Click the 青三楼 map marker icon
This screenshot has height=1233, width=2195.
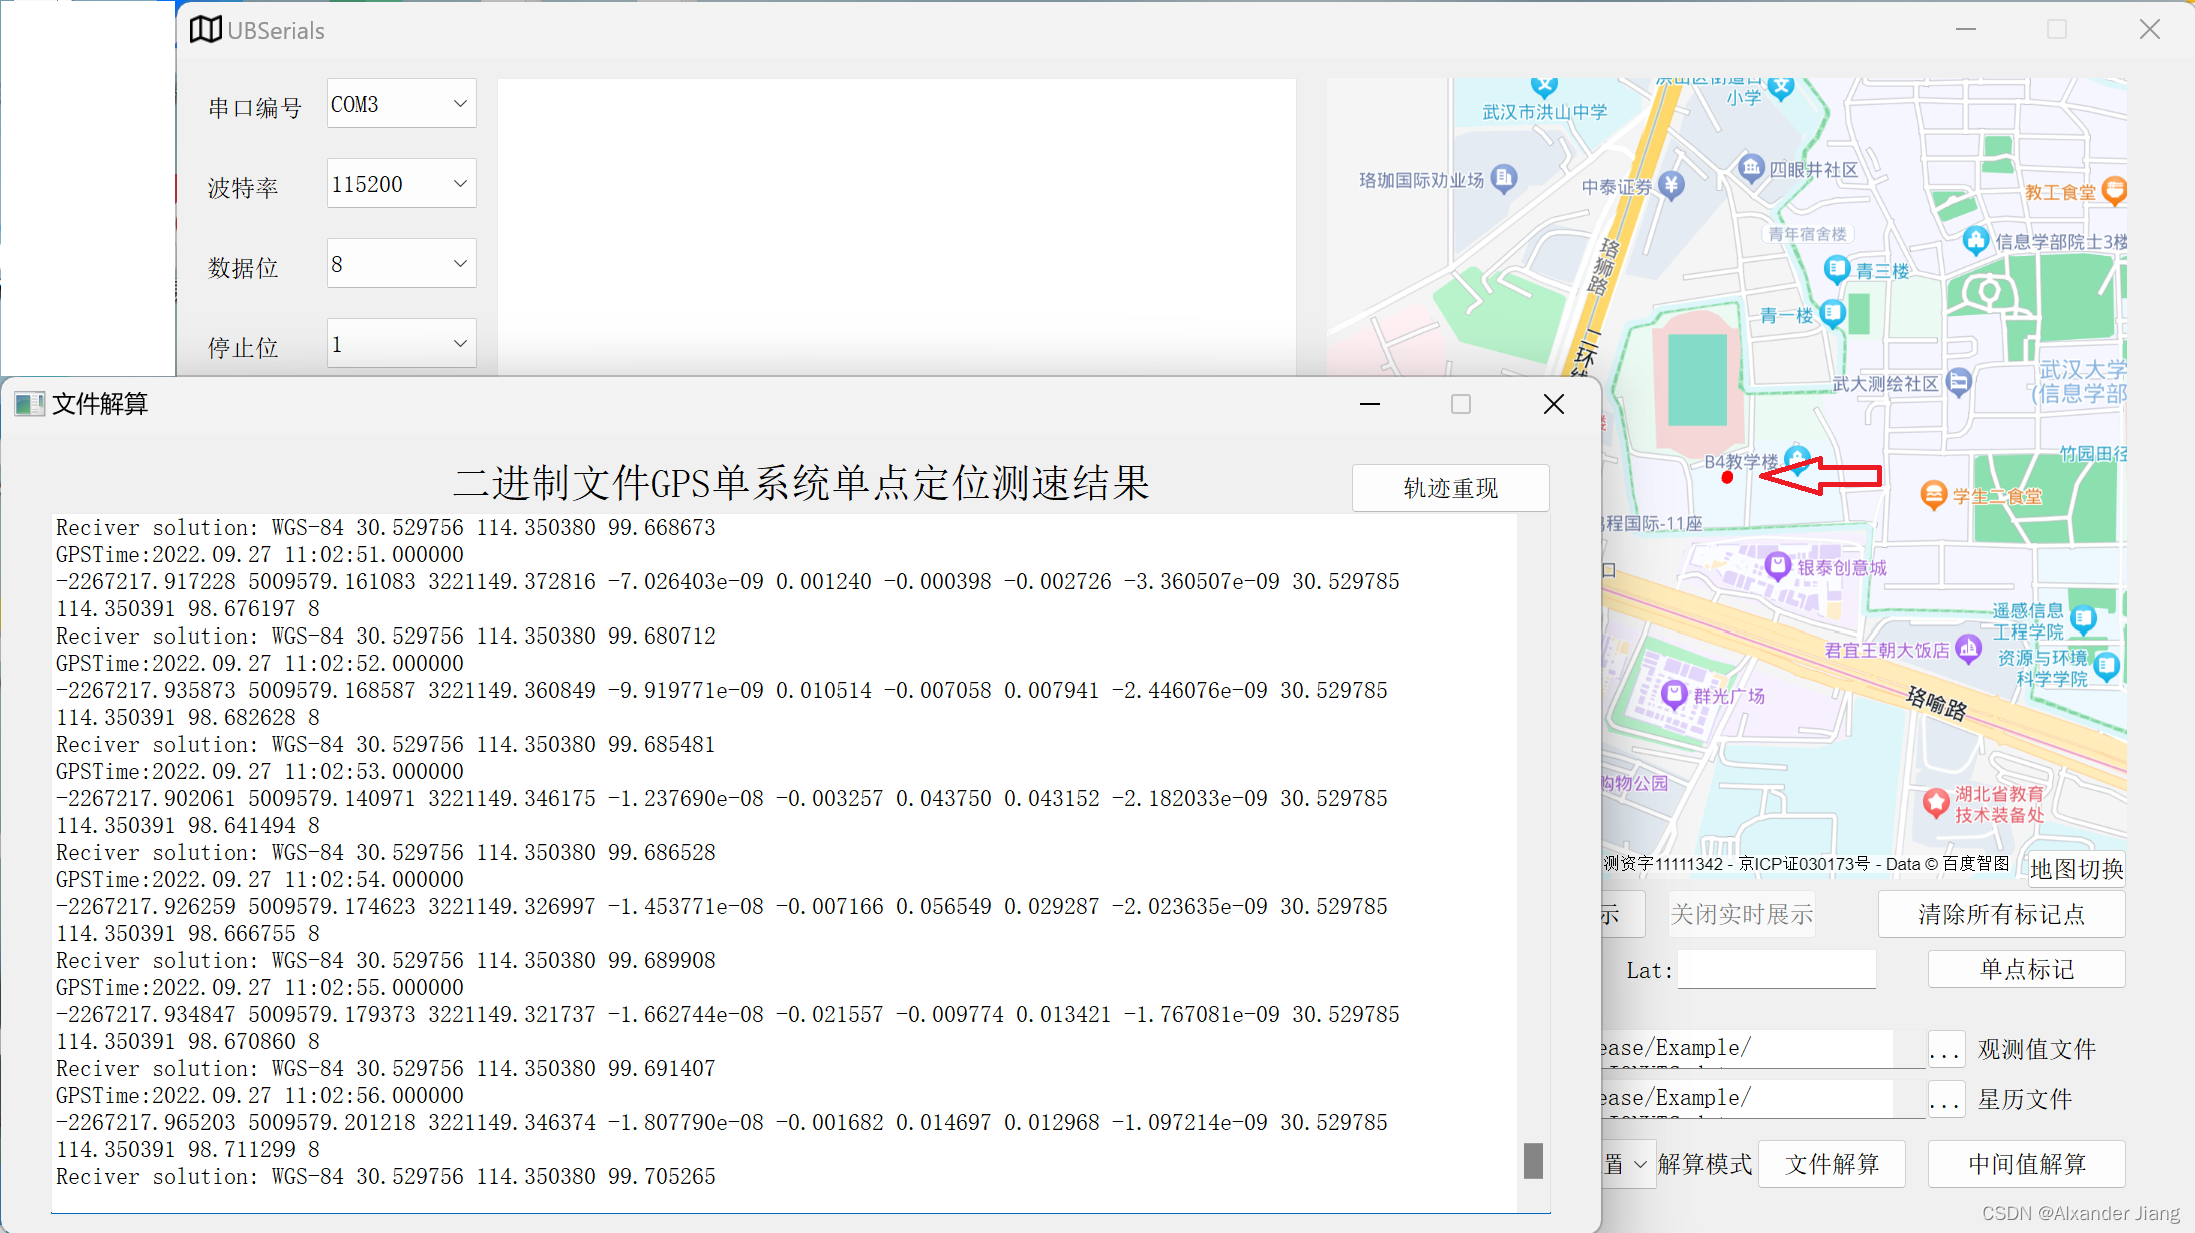pyautogui.click(x=1836, y=269)
